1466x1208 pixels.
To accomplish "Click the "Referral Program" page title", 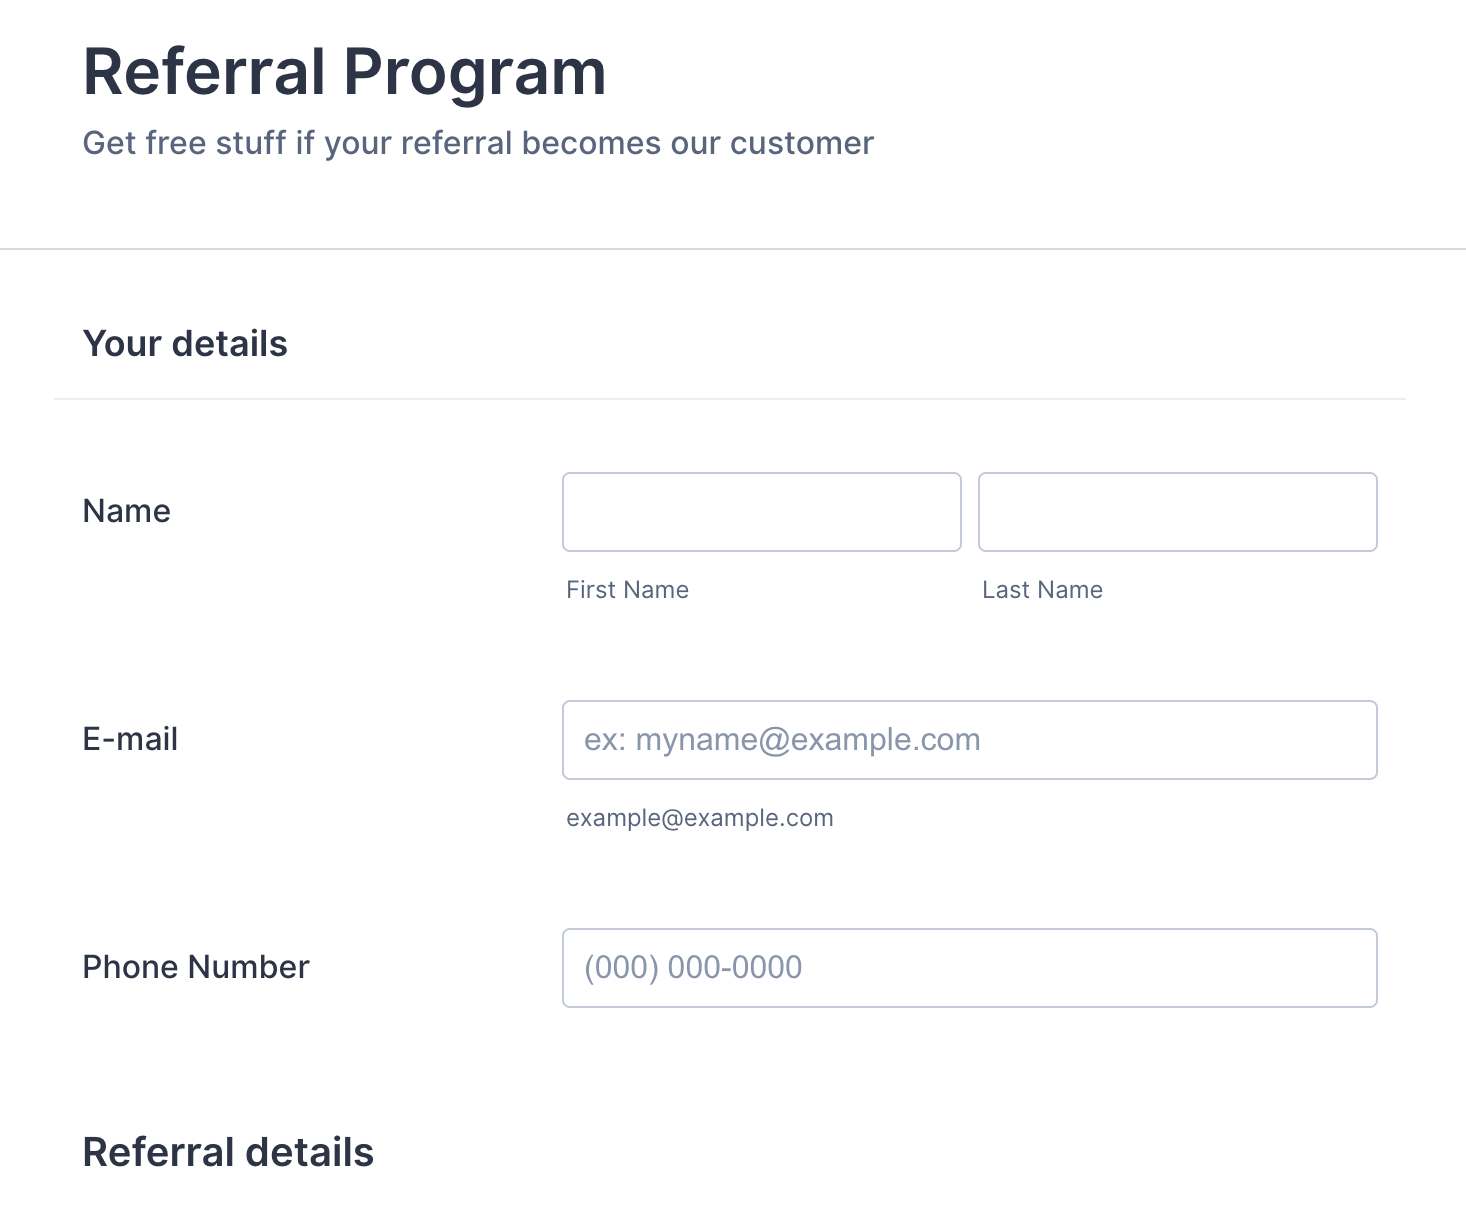I will pos(344,72).
